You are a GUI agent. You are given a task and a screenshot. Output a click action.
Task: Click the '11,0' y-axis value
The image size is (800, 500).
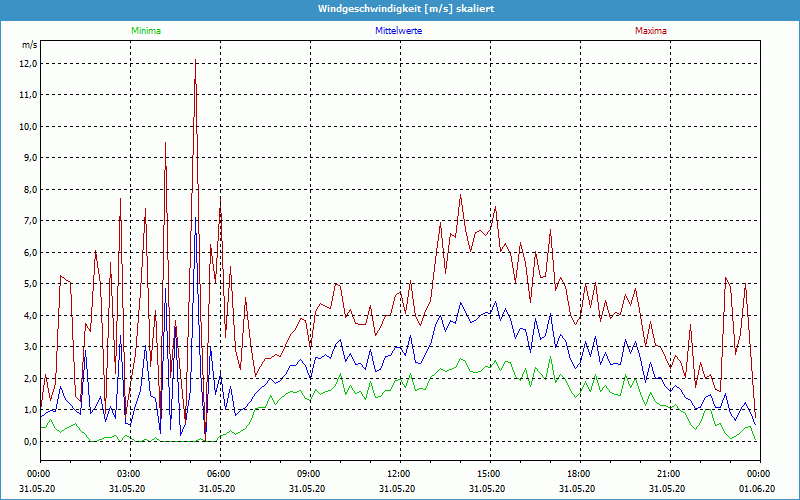coord(28,95)
